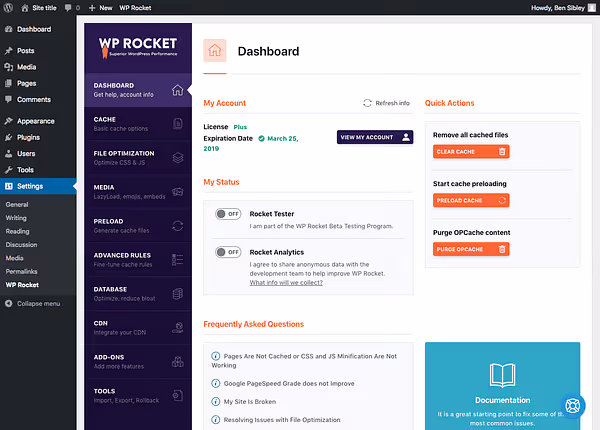Open FAQ Google PageSpeed Grade does not Improve
The width and height of the screenshot is (600, 430).
coord(283,383)
